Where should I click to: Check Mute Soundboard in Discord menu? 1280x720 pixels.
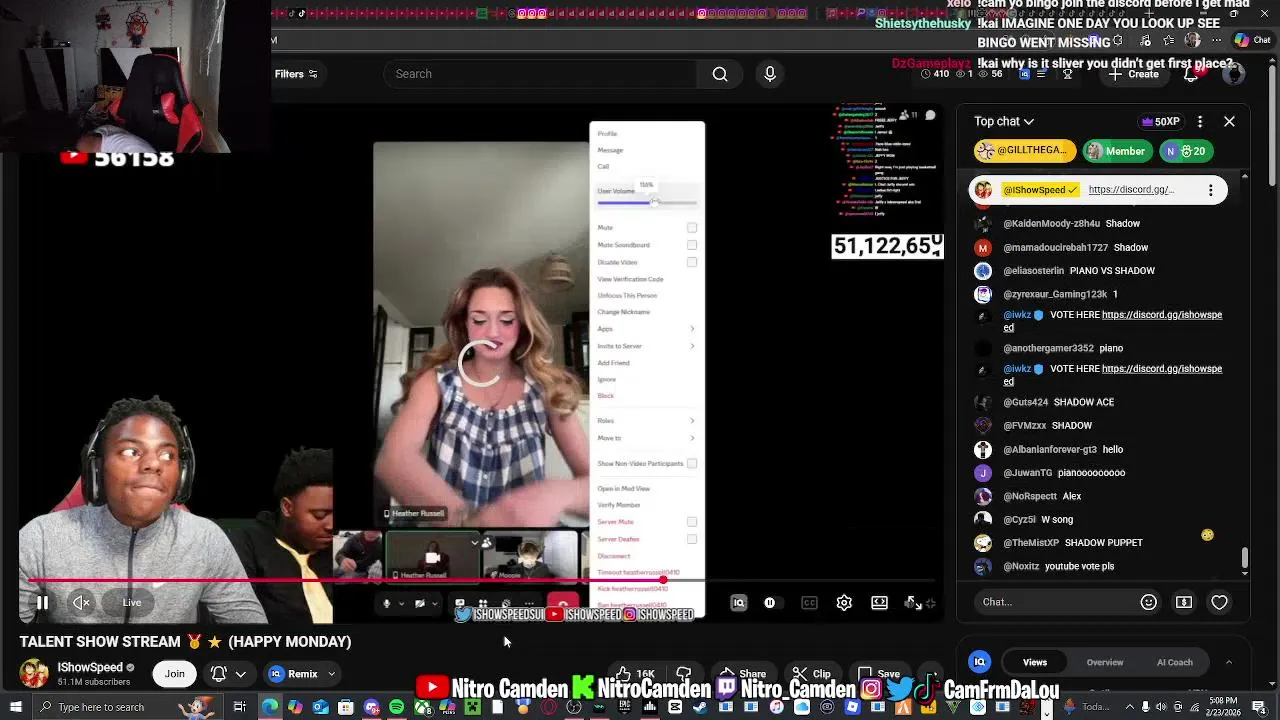(691, 245)
